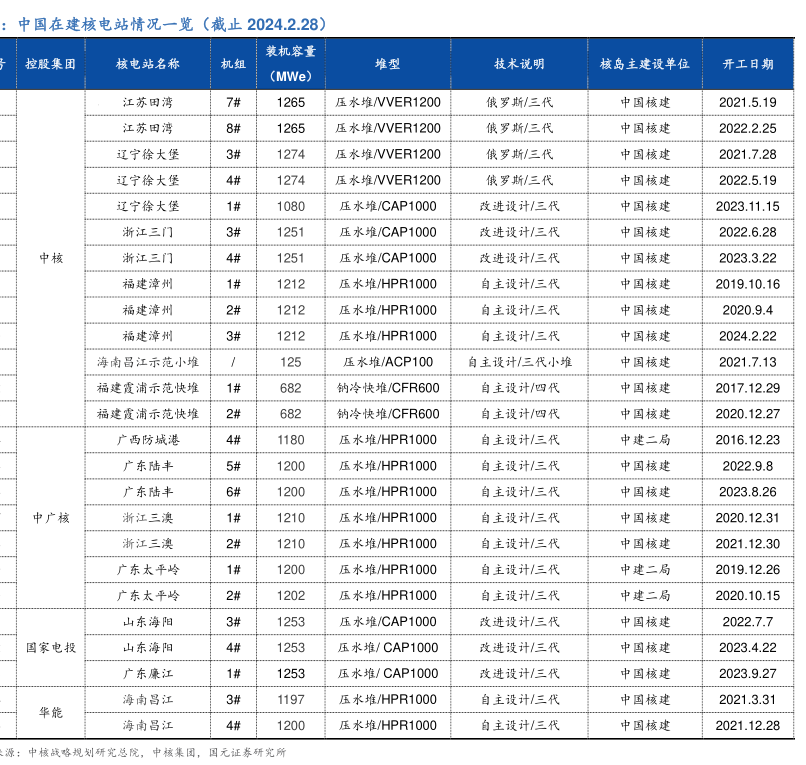Click the 装机容量 (MWe) column header
Image resolution: width=806 pixels, height=765 pixels.
291,64
